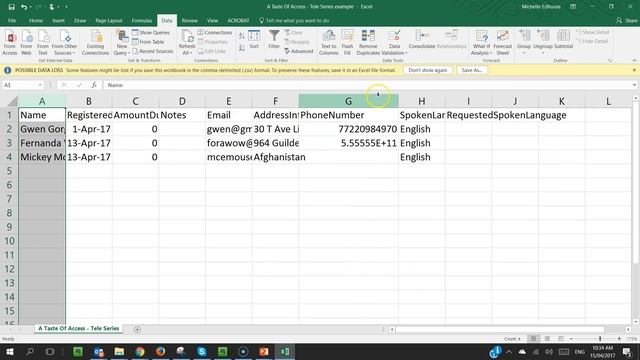Switch to Normal view in status bar
Screen dimensions: 640x360
[533, 339]
